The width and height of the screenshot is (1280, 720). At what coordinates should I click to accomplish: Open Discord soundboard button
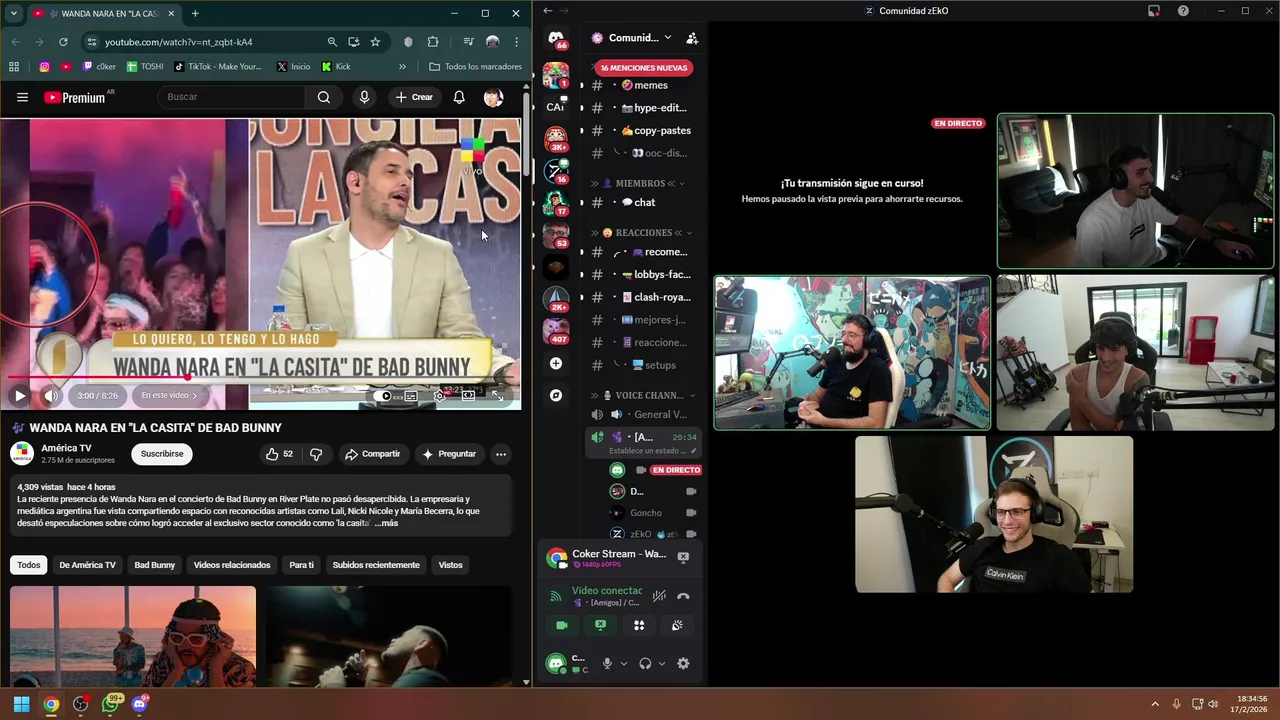click(677, 625)
